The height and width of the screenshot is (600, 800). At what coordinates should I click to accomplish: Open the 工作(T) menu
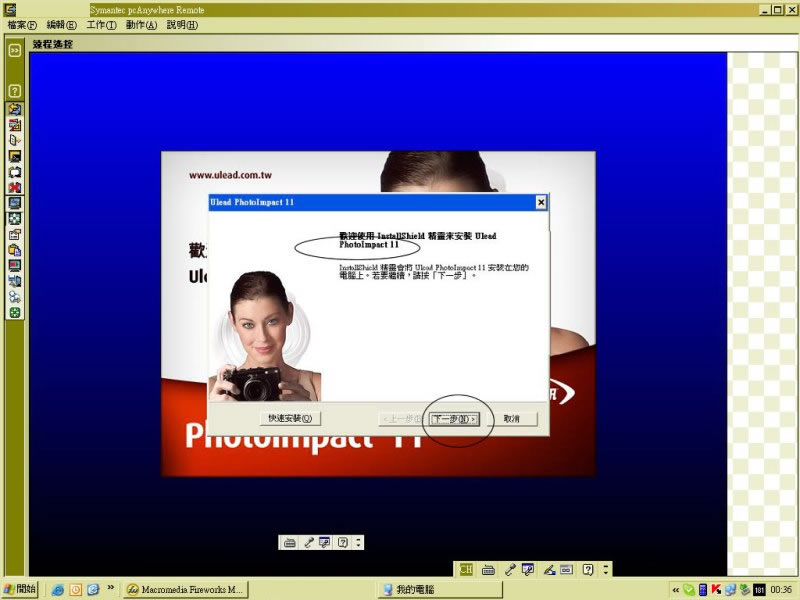(x=101, y=25)
